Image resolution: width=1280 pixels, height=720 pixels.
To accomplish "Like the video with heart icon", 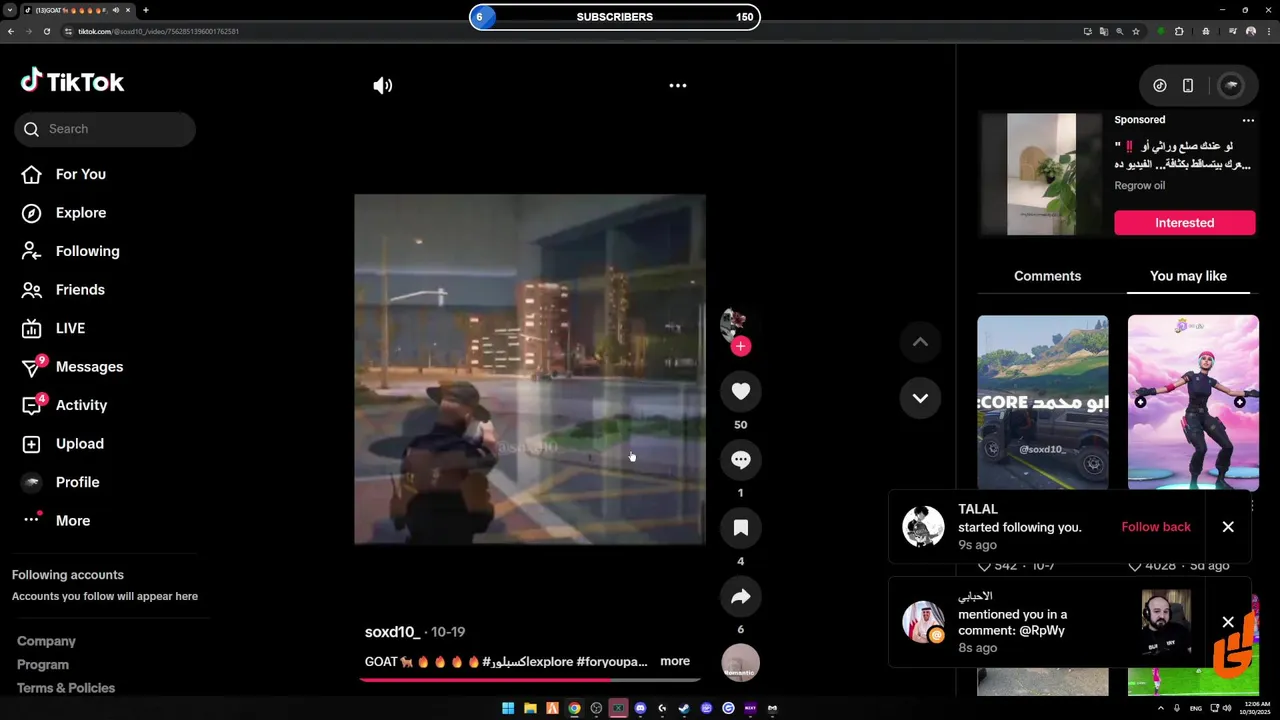I will pos(740,392).
